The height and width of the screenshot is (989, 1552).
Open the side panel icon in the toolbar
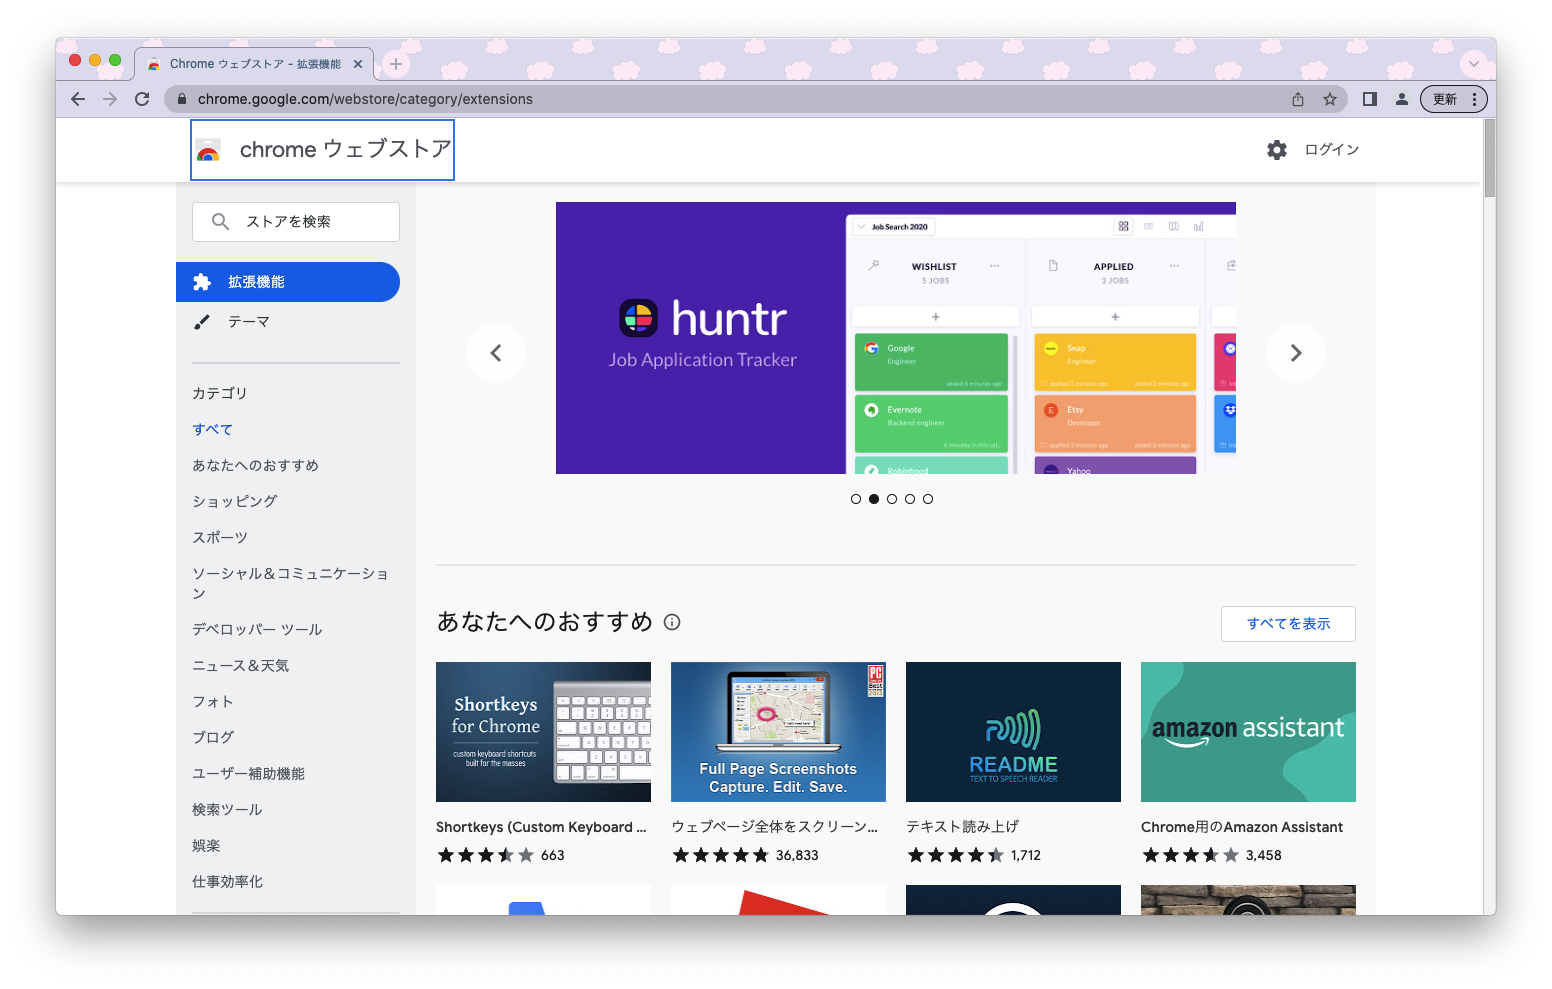tap(1370, 99)
